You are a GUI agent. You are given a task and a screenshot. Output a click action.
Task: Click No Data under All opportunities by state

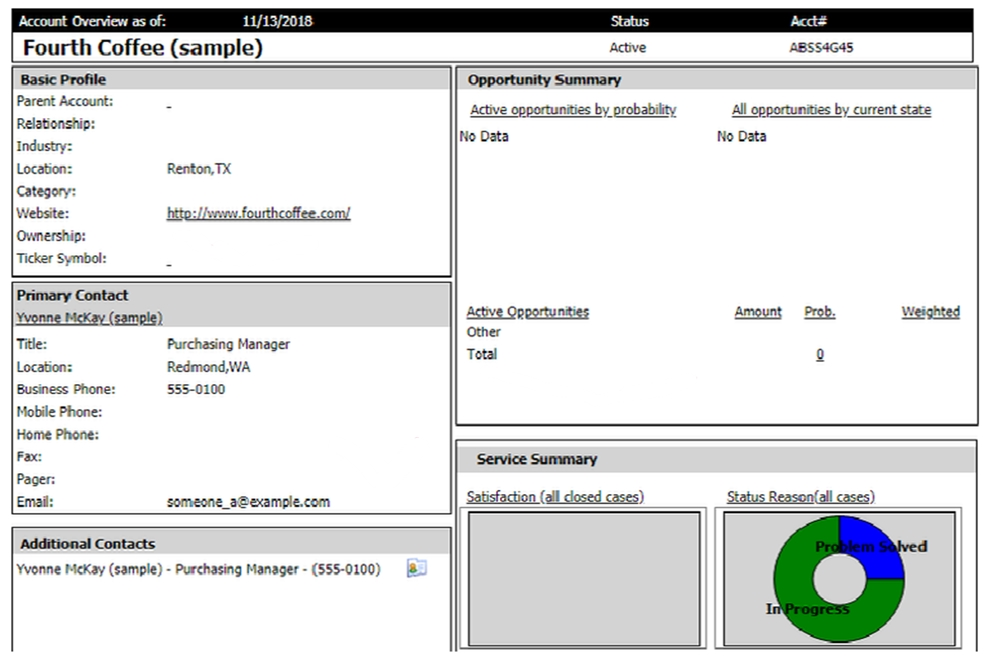741,136
